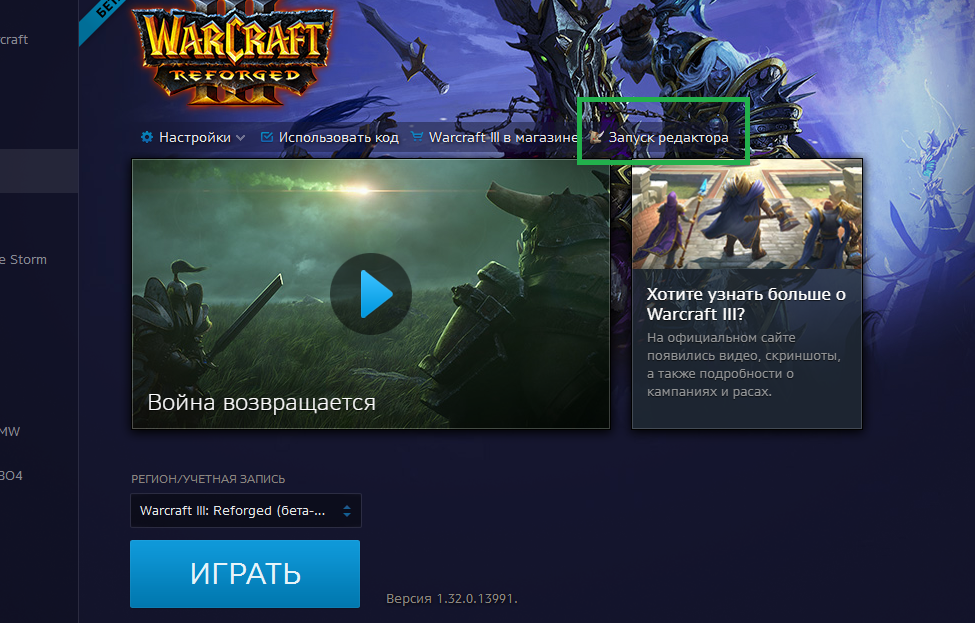
Task: Open Warcraft III в магазине link
Action: (x=503, y=137)
